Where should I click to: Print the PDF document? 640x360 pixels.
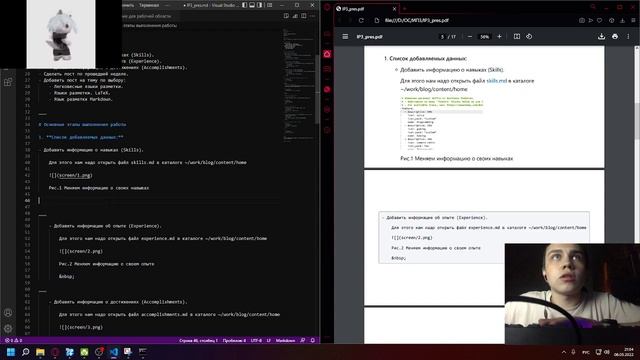point(615,37)
